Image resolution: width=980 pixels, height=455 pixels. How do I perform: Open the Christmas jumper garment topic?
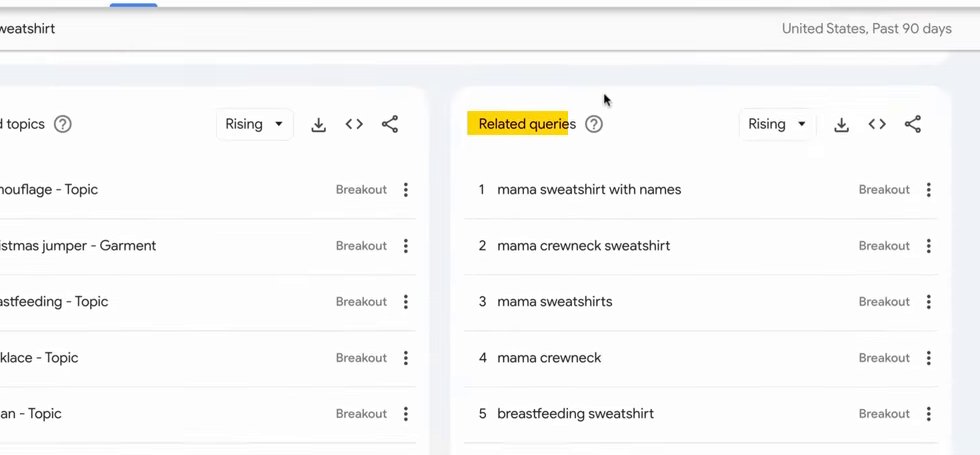click(78, 246)
